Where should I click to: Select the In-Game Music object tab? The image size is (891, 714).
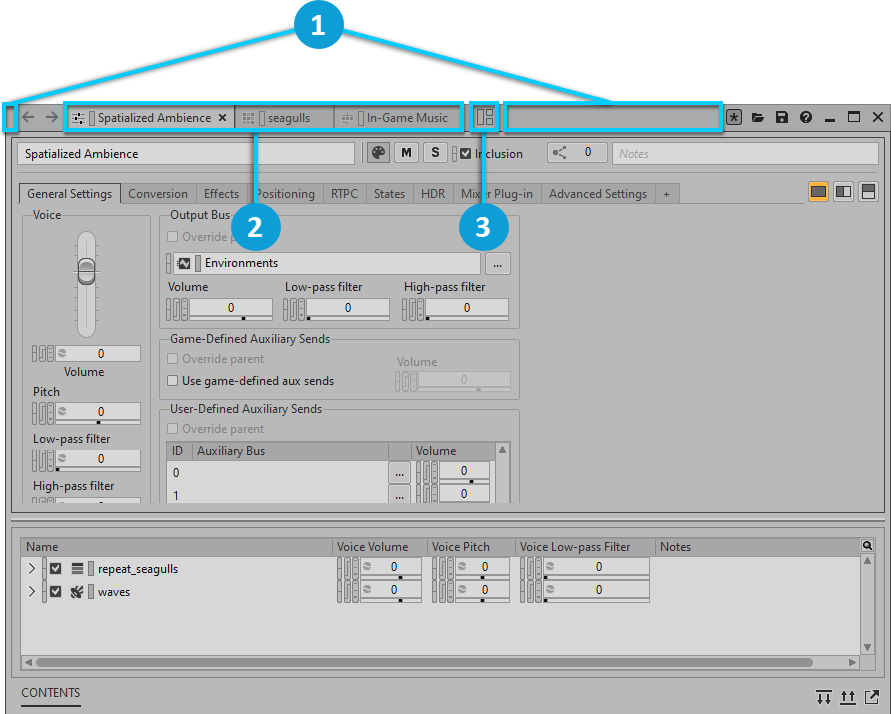click(400, 118)
